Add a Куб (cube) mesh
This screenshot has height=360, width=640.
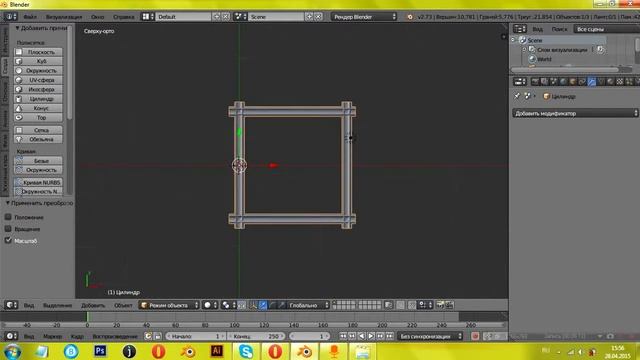click(38, 61)
